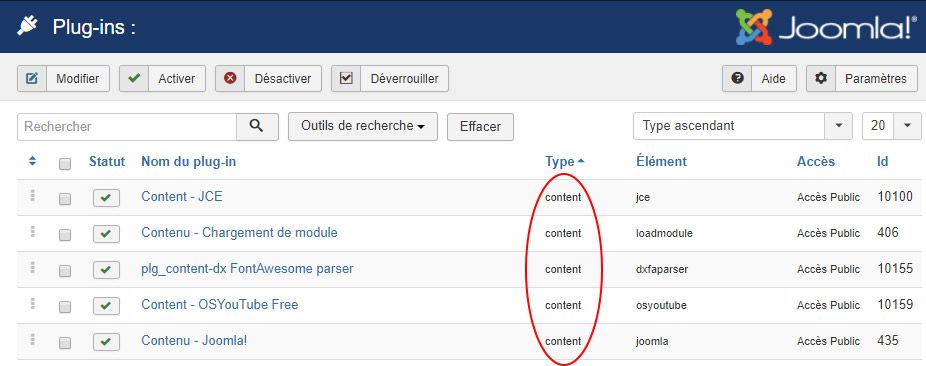Check the FontAwesome parser row checkbox
926x366 pixels.
coord(65,272)
